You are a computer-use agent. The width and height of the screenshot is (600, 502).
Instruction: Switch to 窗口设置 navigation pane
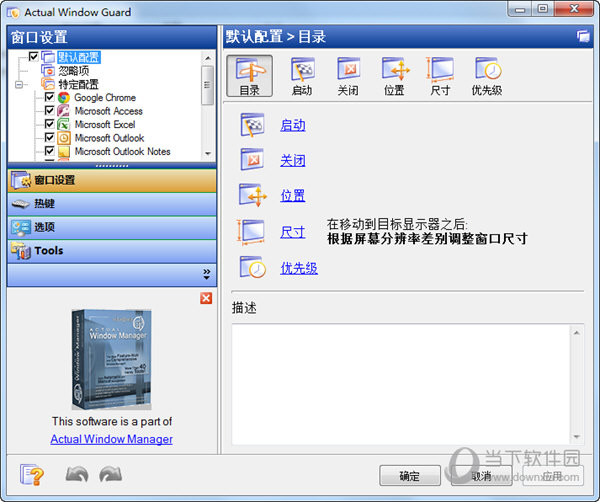112,180
